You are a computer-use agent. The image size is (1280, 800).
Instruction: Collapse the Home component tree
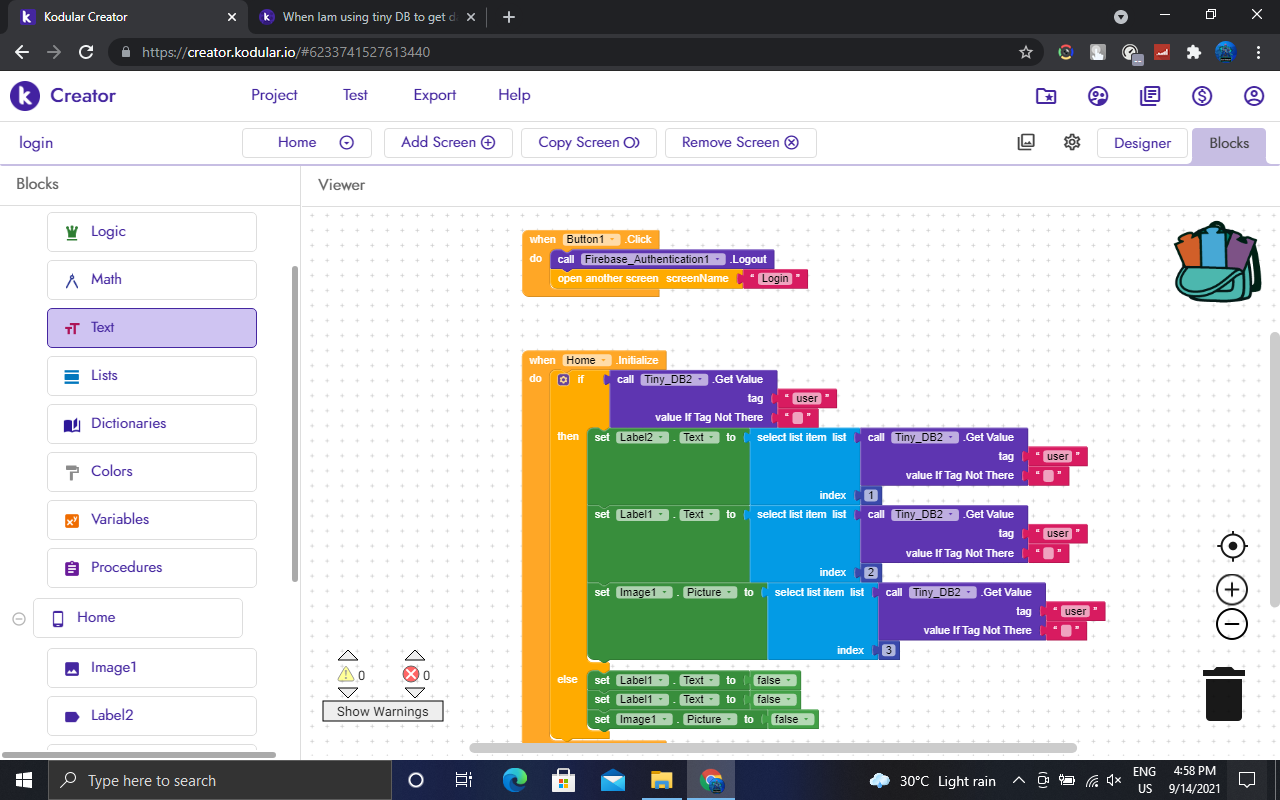click(x=19, y=619)
